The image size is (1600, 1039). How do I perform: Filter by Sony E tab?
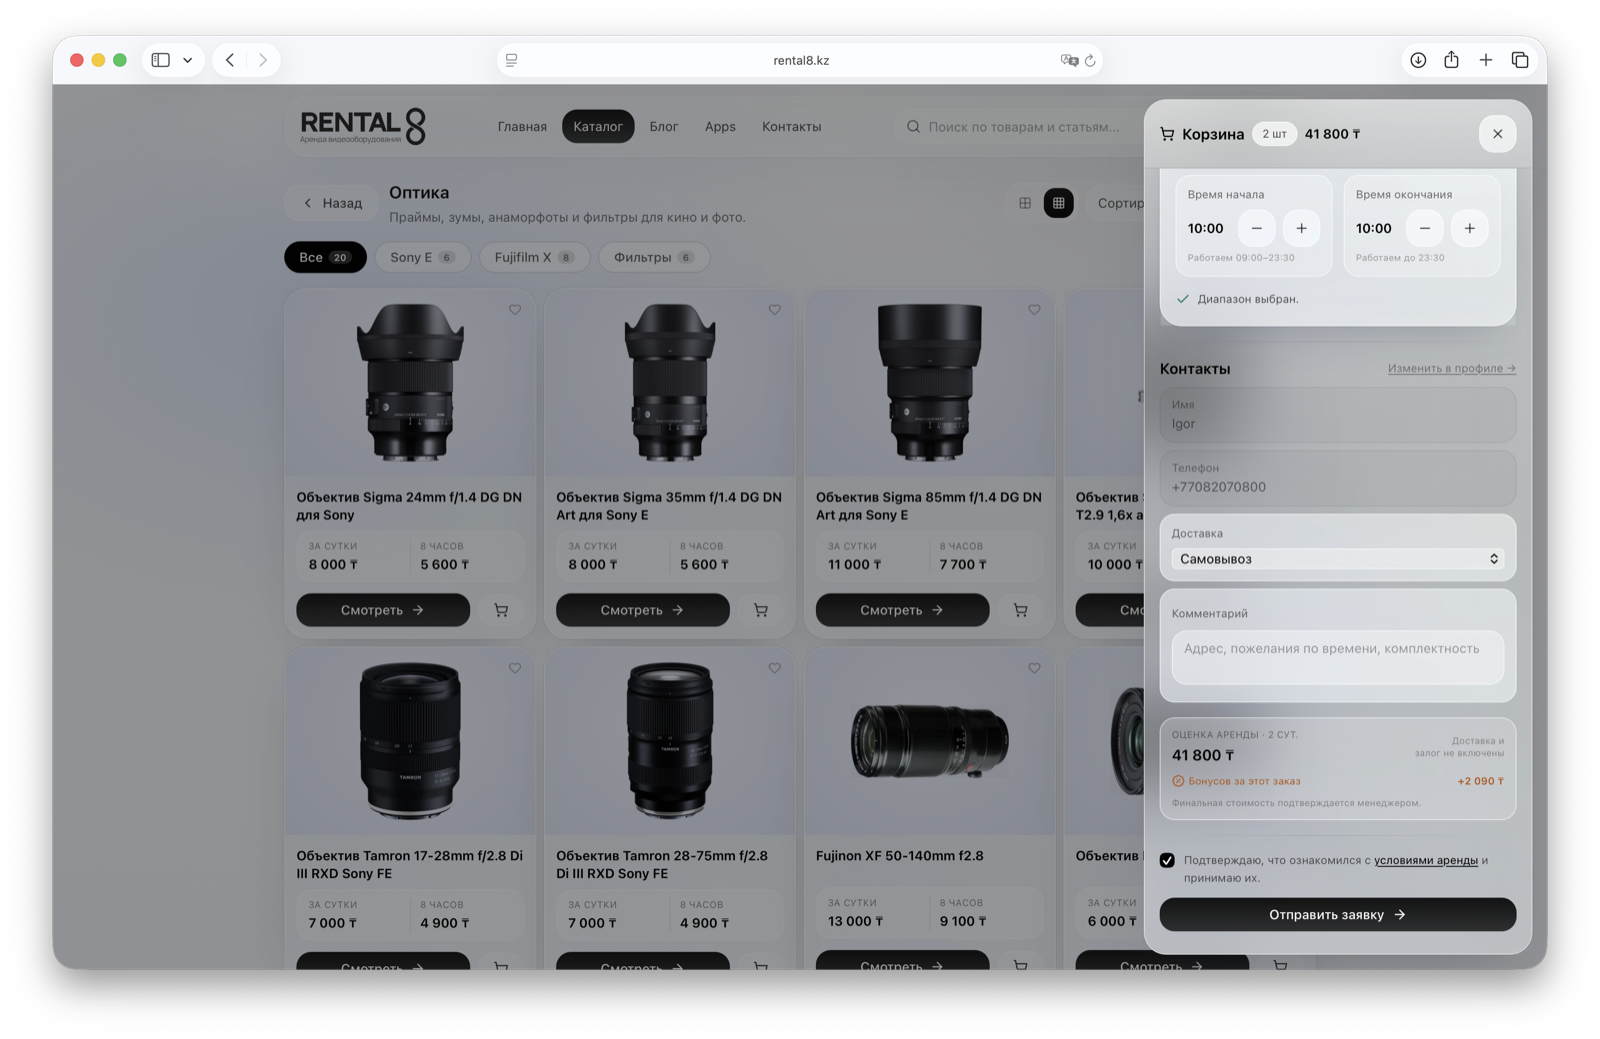422,257
